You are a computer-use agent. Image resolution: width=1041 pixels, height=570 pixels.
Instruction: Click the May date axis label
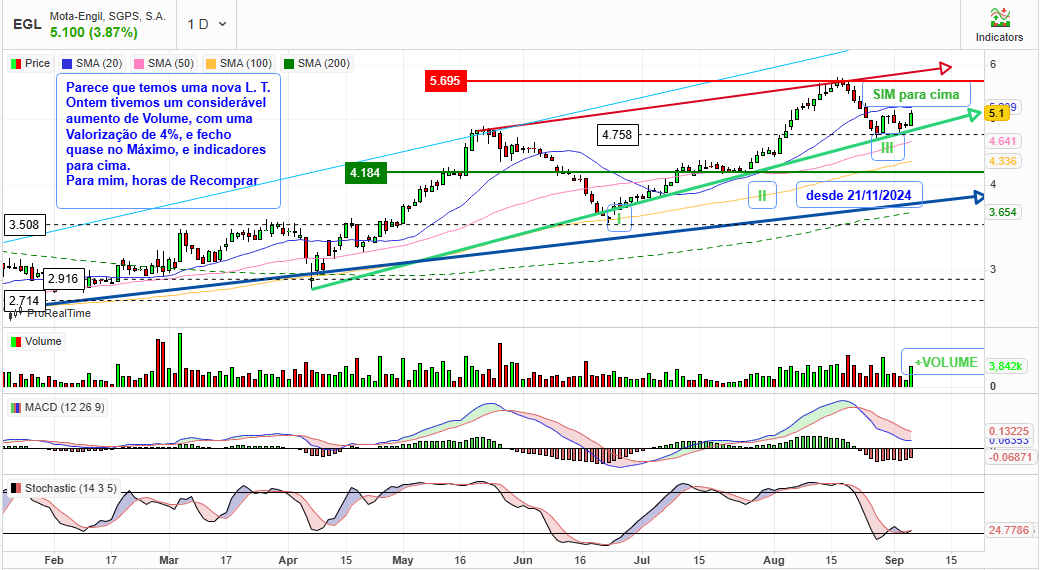point(403,560)
